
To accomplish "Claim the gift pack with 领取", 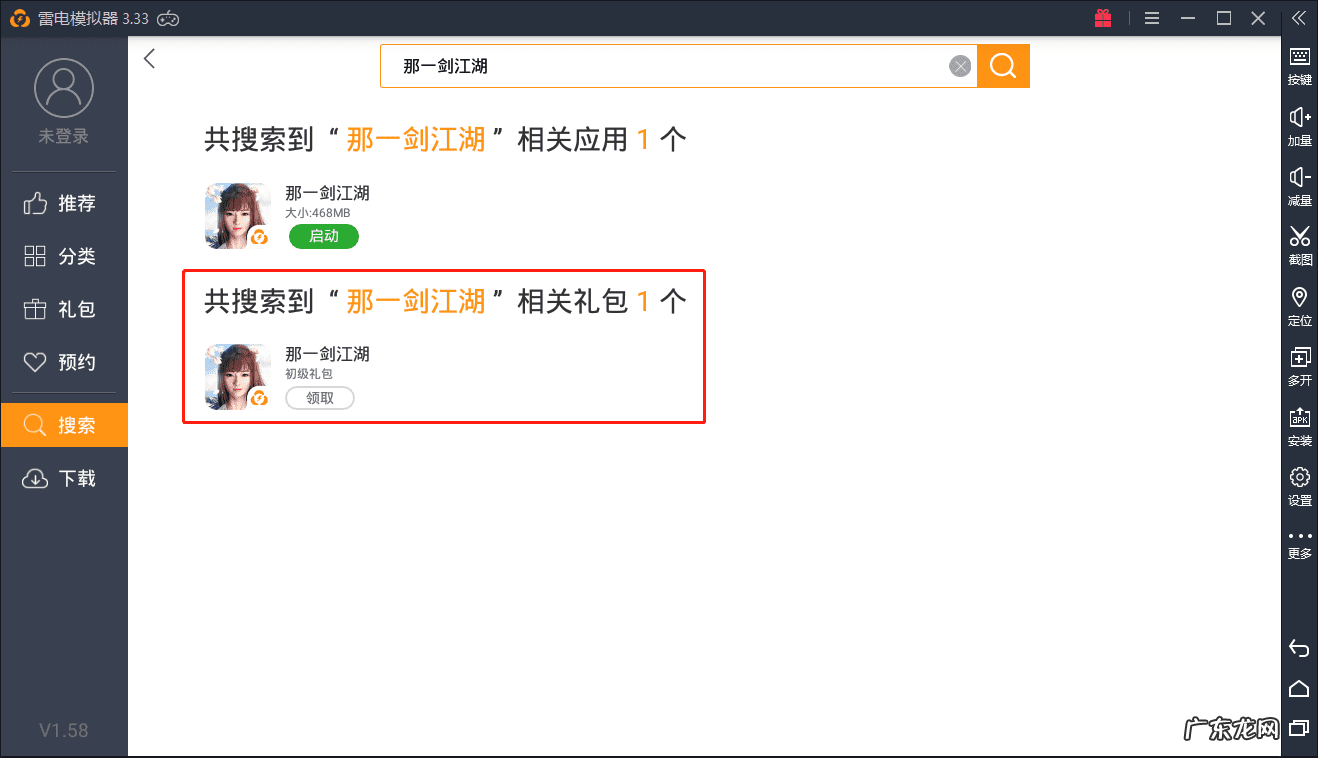I will (320, 398).
